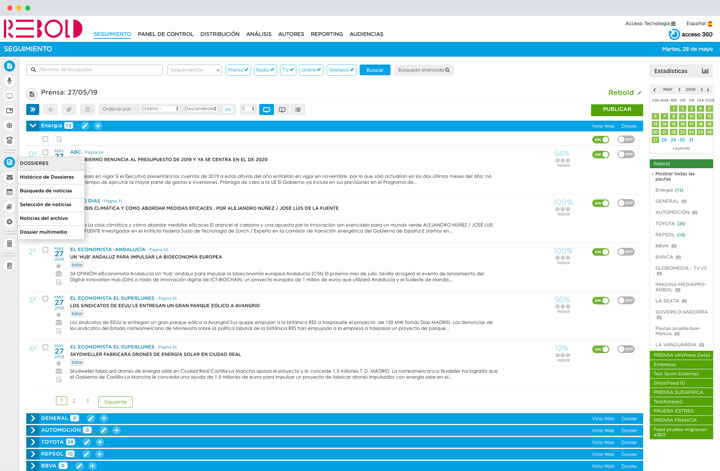720x471 pixels.
Task: Open the PANEL DE CONTROL tab
Action: [x=165, y=34]
